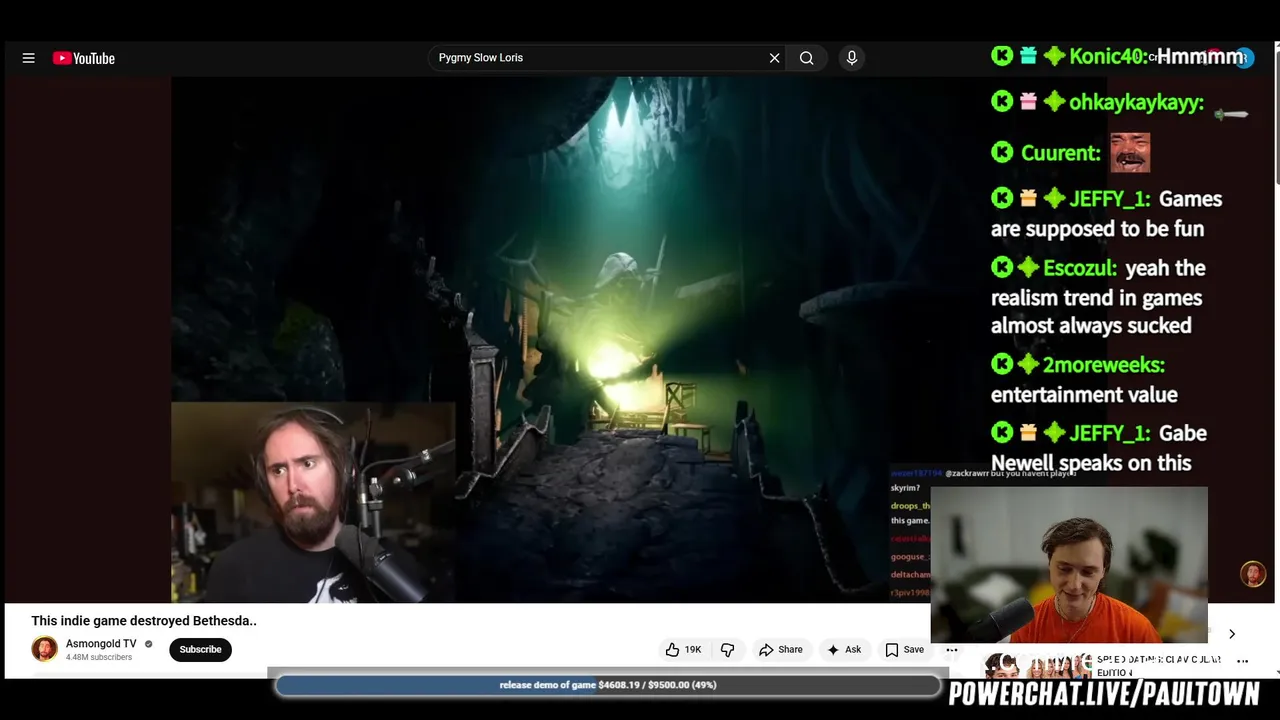Click the green sparkle badge beside Escozul

[1028, 267]
